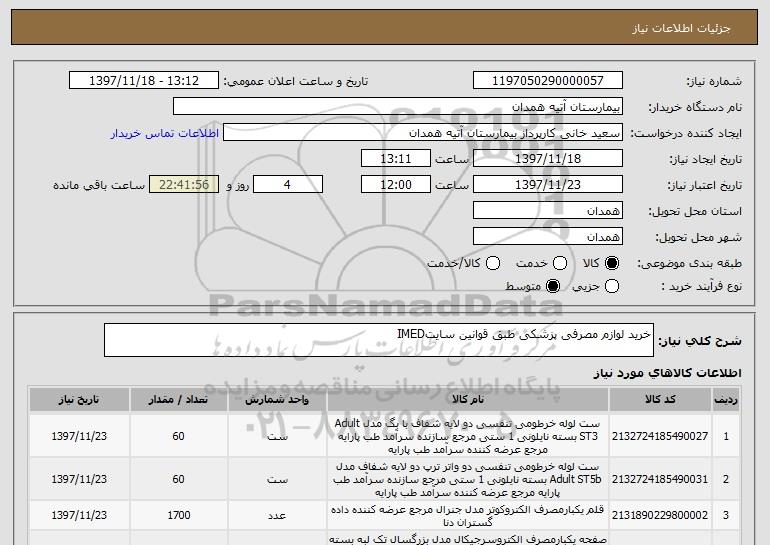
Task: Click the واحد شمارش column header
Action: 277,400
